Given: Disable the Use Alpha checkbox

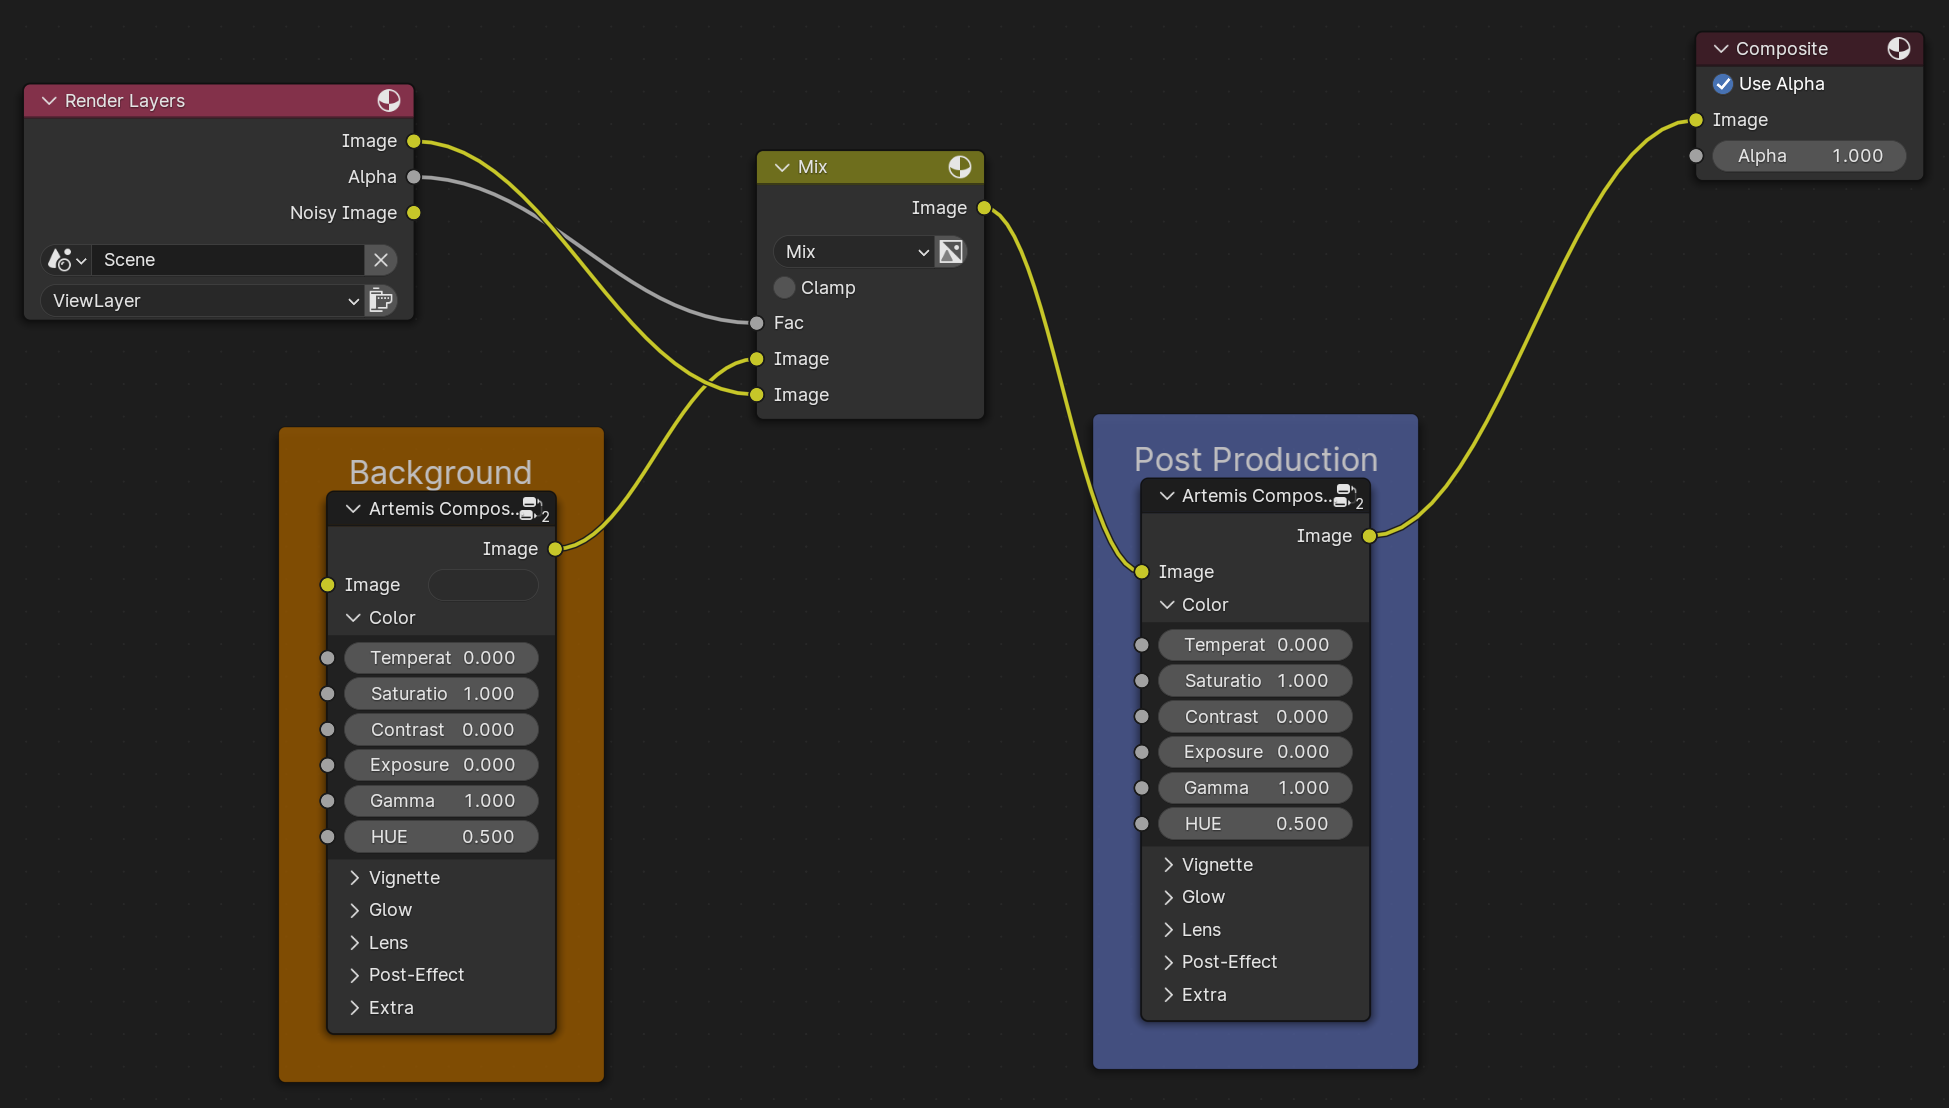Looking at the screenshot, I should click(x=1723, y=84).
